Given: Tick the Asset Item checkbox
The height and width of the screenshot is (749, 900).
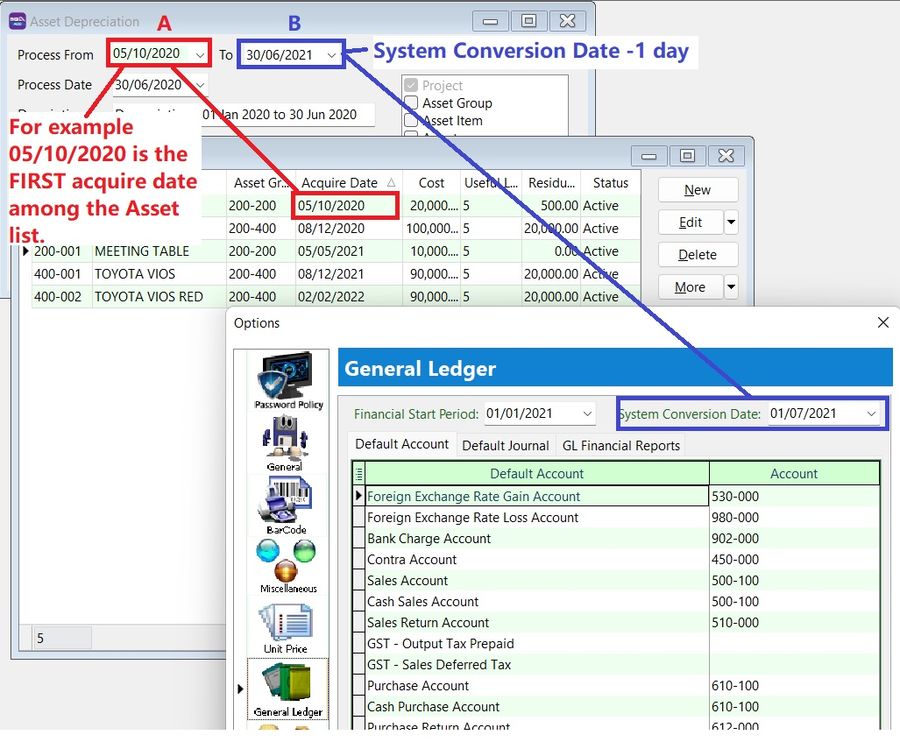Looking at the screenshot, I should click(411, 121).
